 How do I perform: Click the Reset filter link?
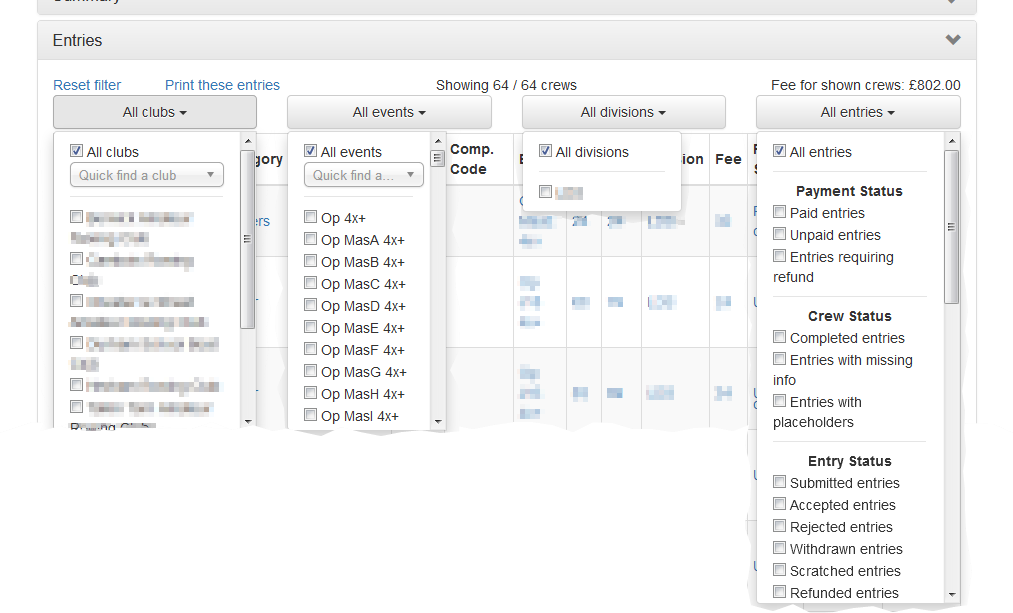(87, 85)
